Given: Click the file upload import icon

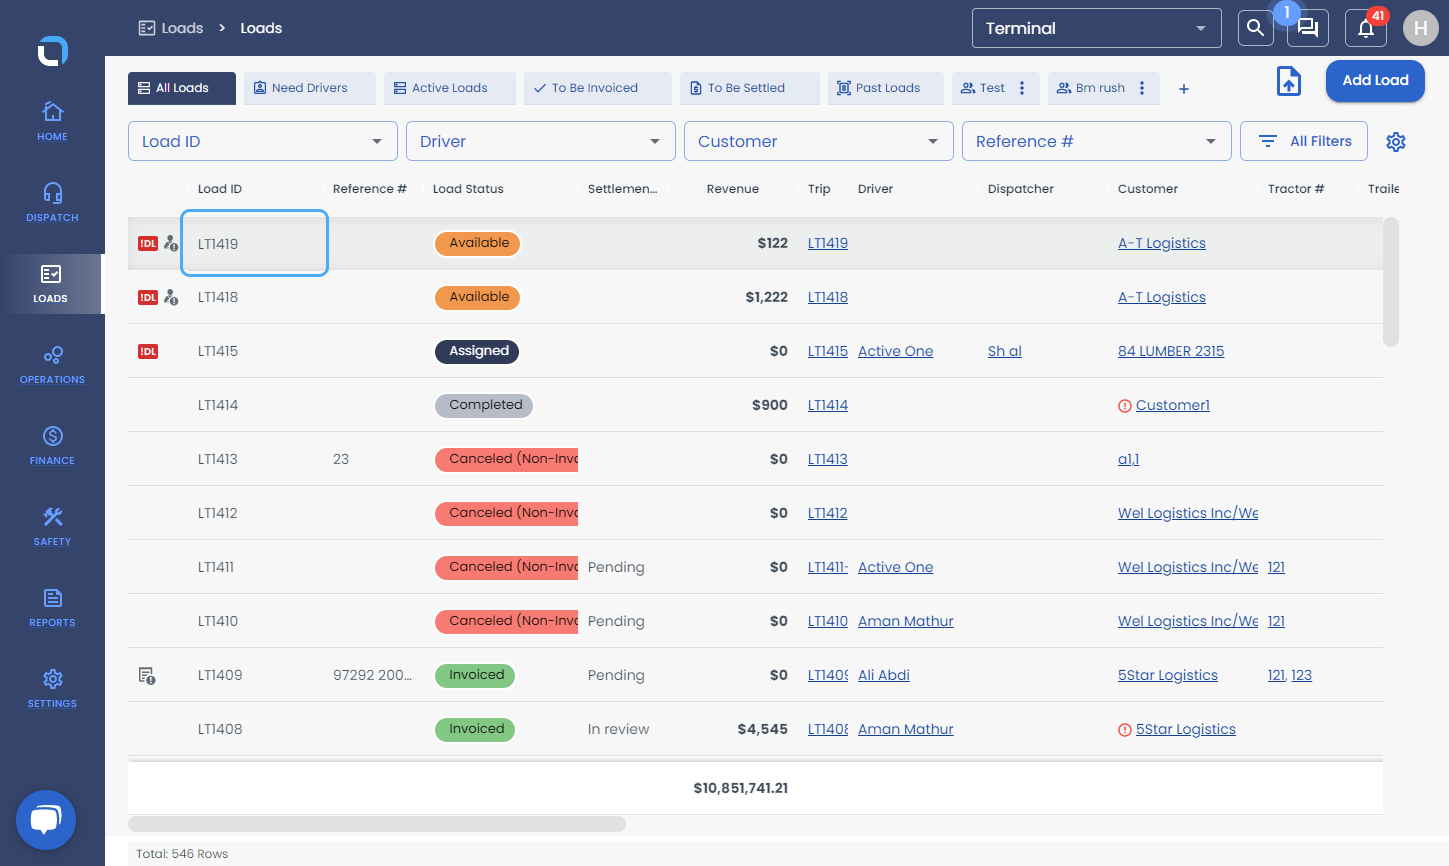Looking at the screenshot, I should [1289, 81].
